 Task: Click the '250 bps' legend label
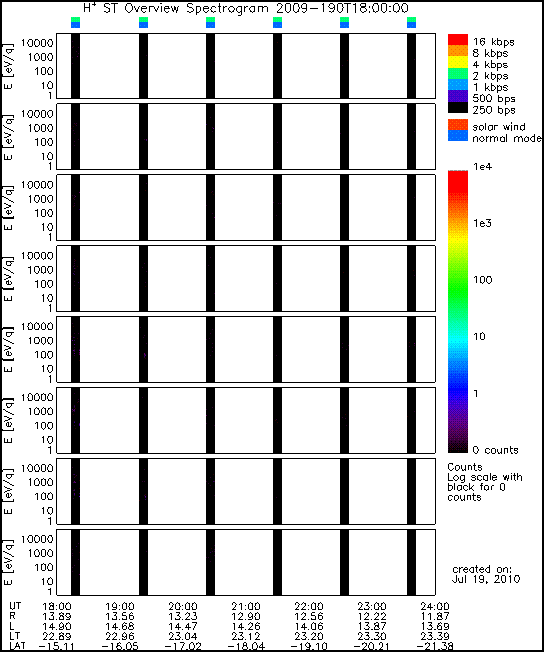pyautogui.click(x=494, y=110)
